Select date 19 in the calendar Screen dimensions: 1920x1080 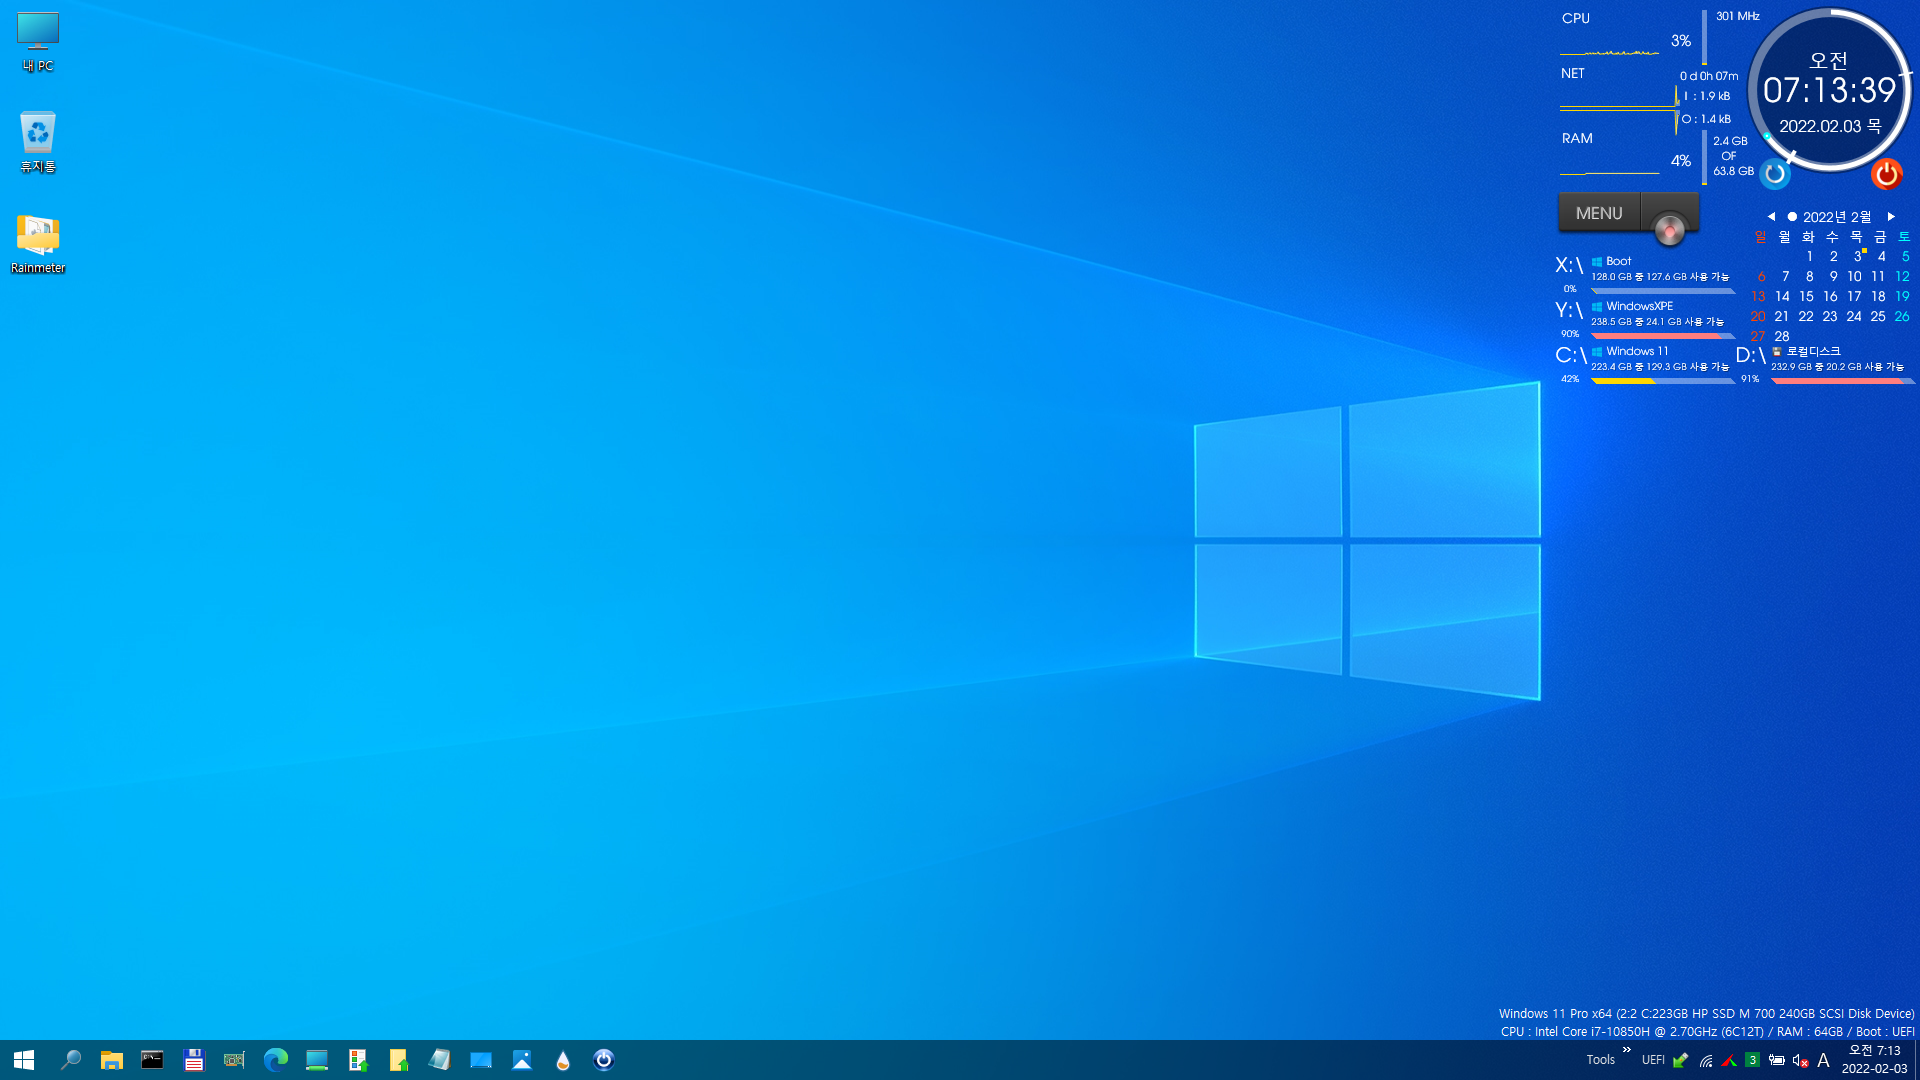(x=1902, y=297)
